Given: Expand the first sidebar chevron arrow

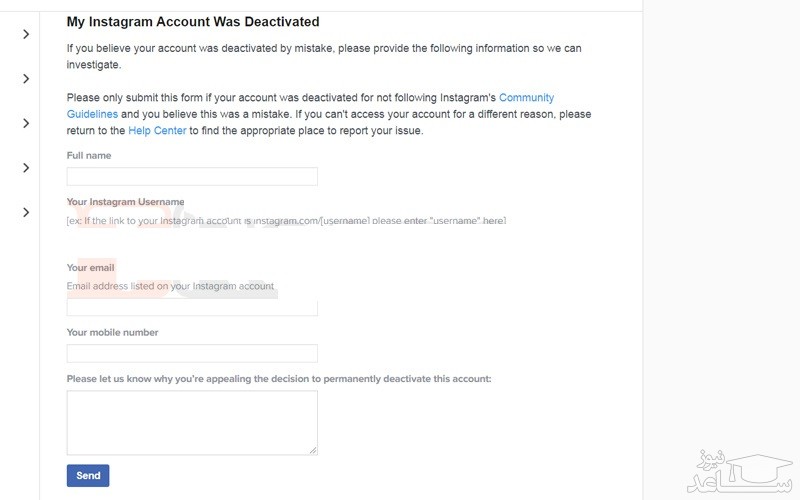Looking at the screenshot, I should 26,34.
